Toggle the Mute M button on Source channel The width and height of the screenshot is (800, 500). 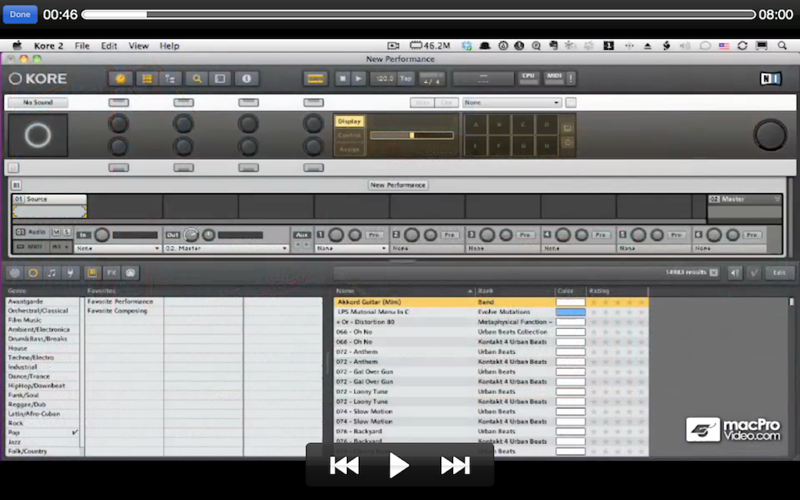pos(57,232)
